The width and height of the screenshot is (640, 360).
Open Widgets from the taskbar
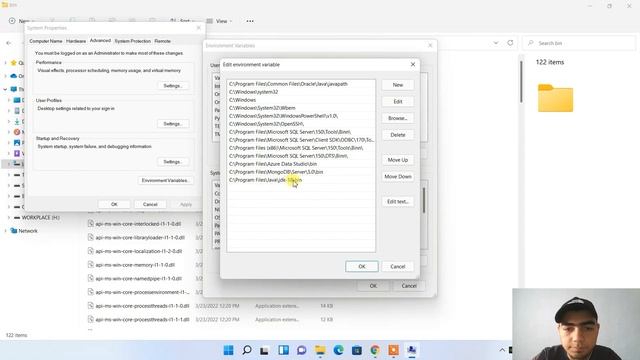coord(283,350)
